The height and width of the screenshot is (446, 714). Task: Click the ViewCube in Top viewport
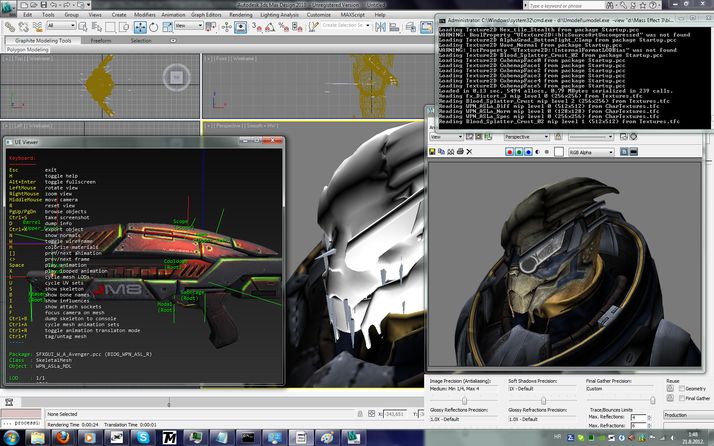[x=175, y=75]
